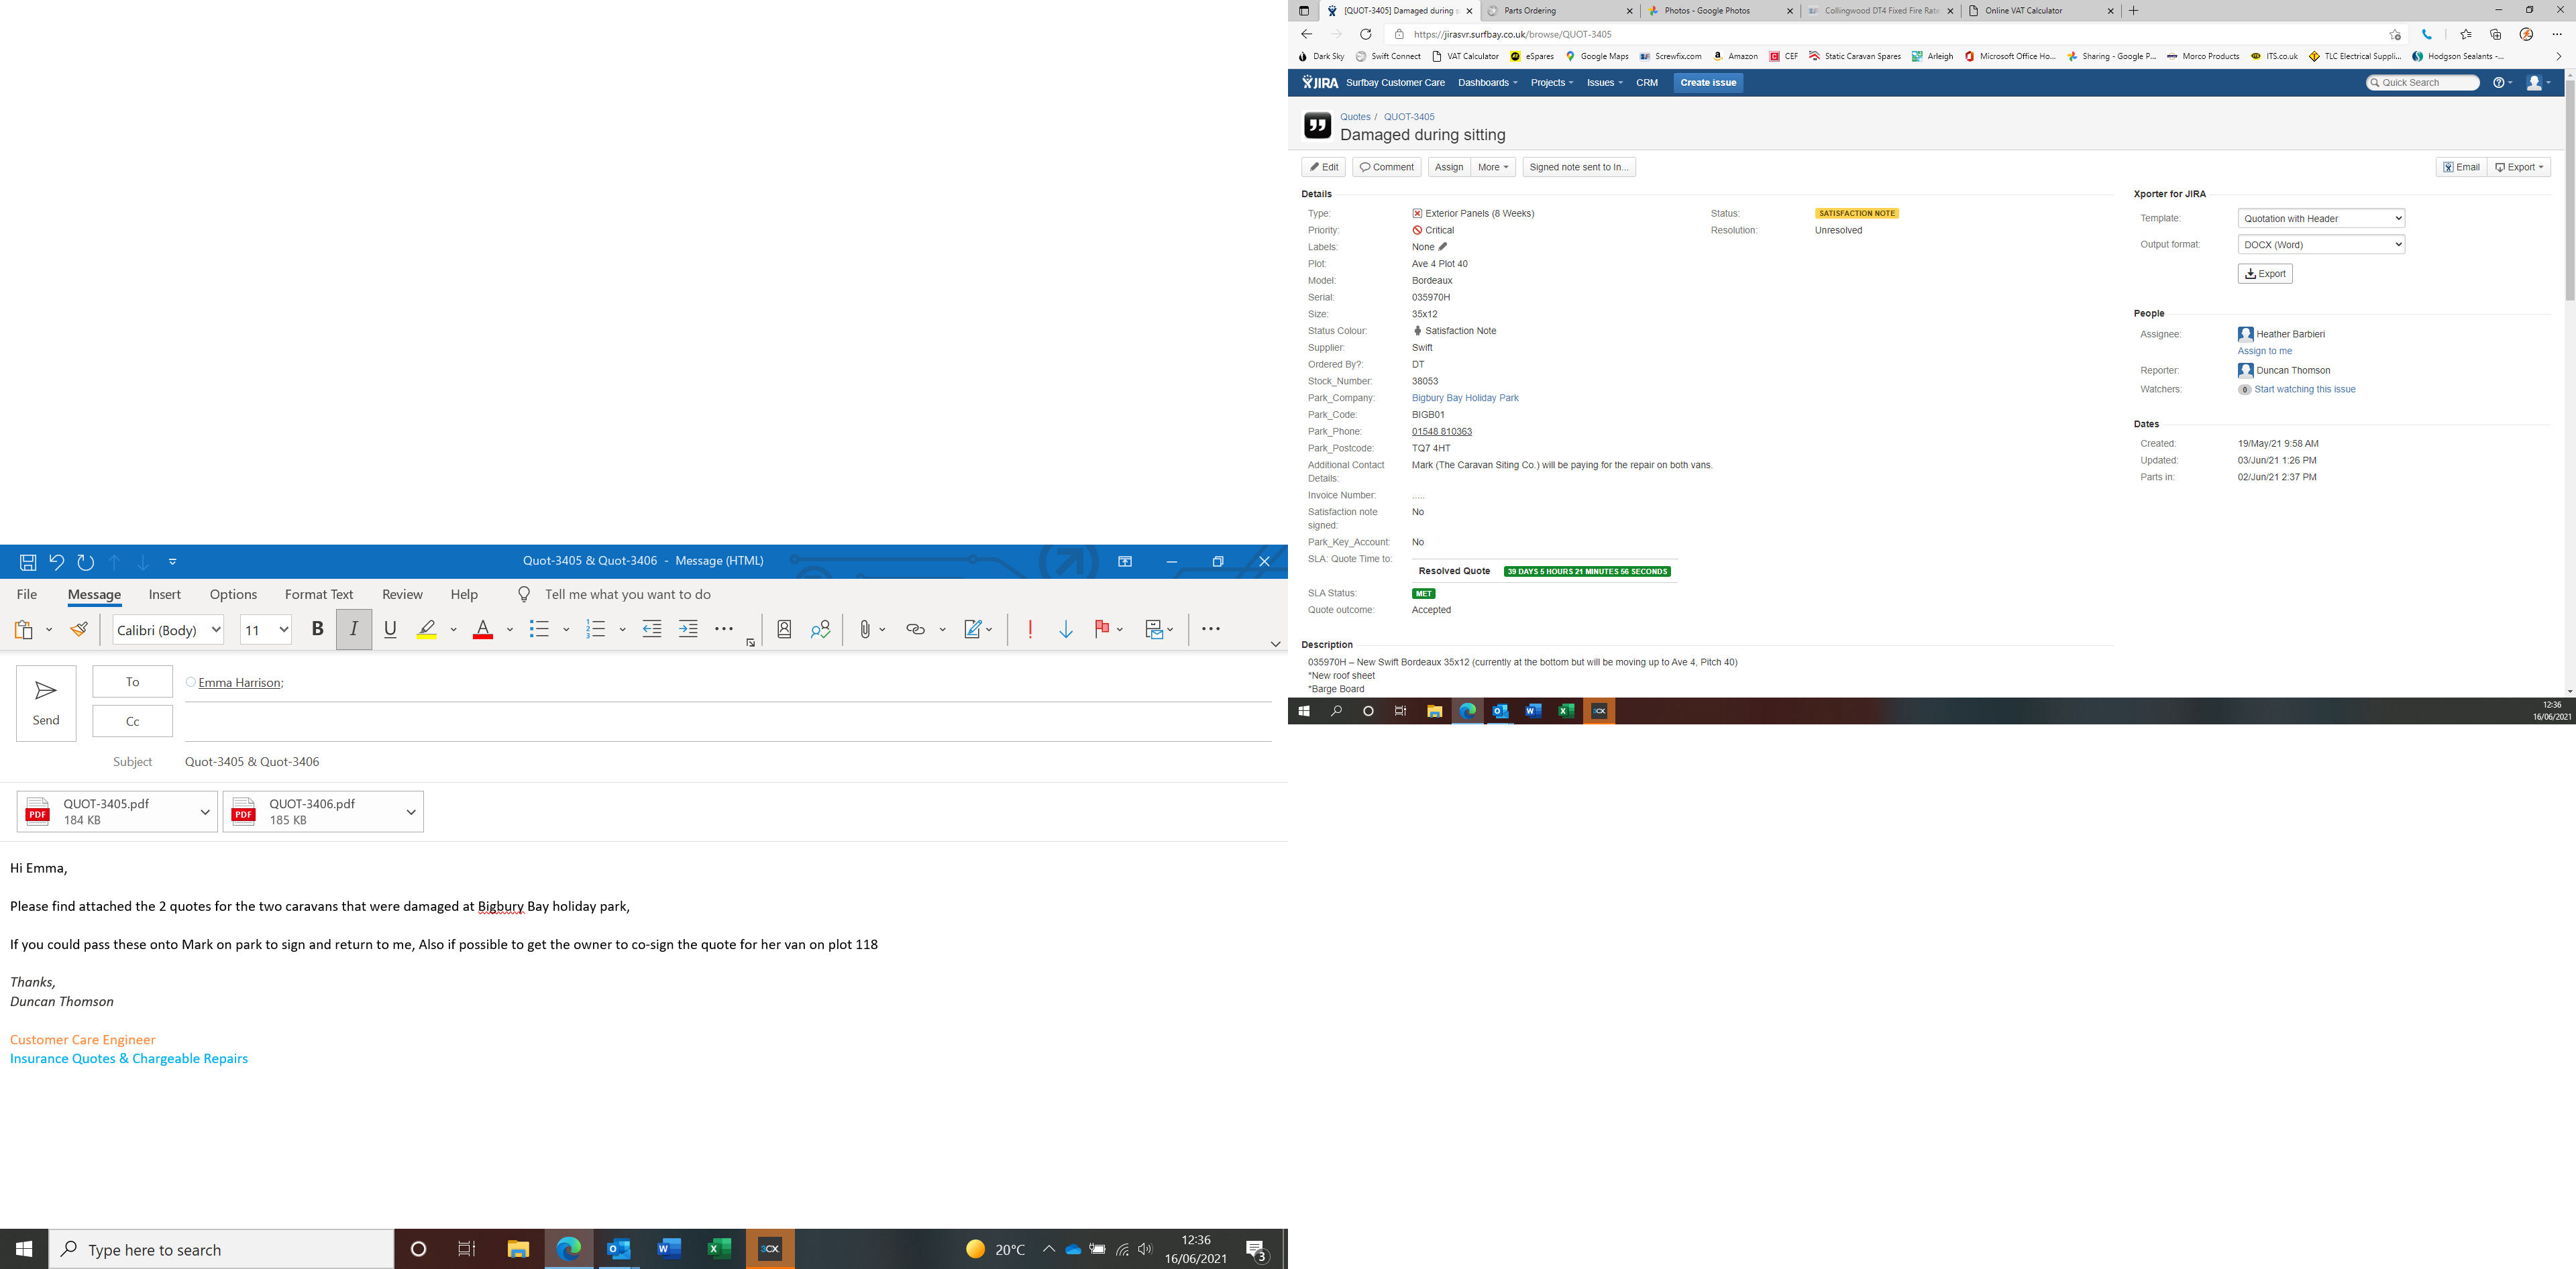Click the Insert Link icon

[x=915, y=629]
